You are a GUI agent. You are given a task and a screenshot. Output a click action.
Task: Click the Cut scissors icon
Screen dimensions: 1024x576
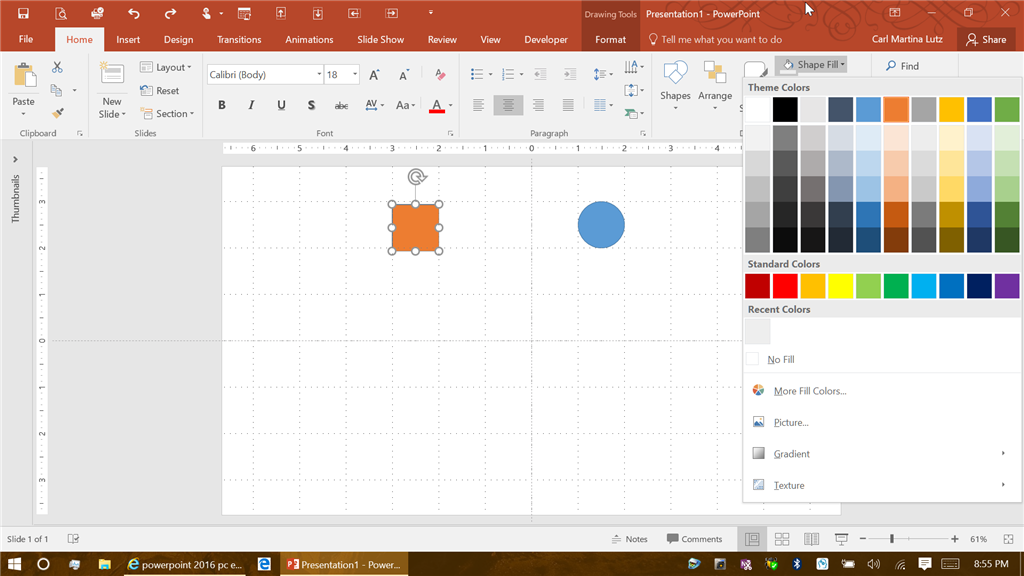(x=57, y=67)
